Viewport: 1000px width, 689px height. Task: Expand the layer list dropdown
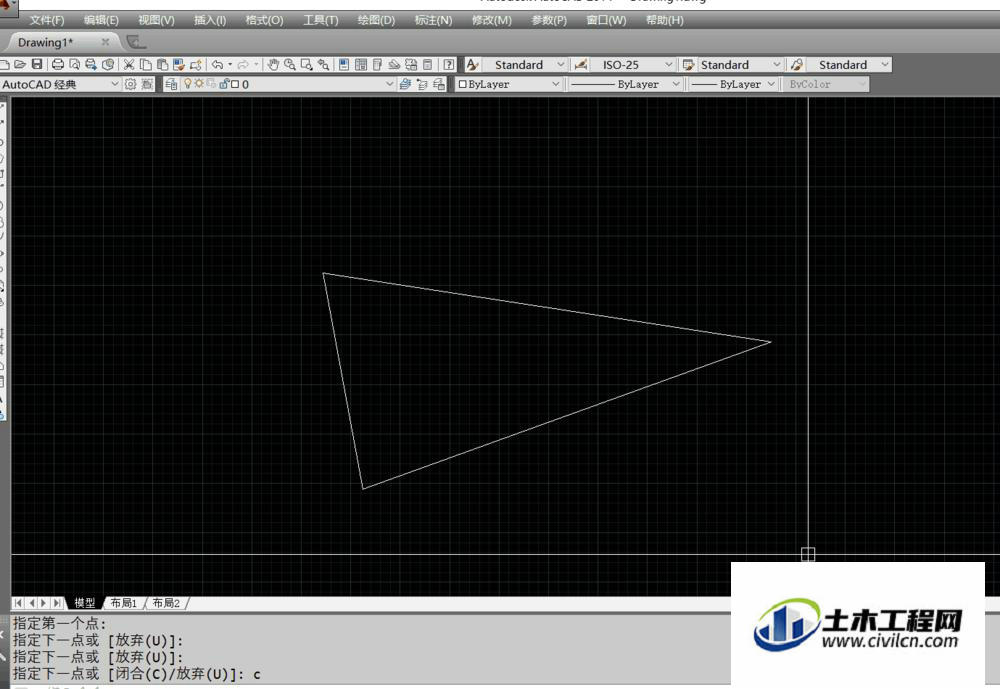[390, 84]
